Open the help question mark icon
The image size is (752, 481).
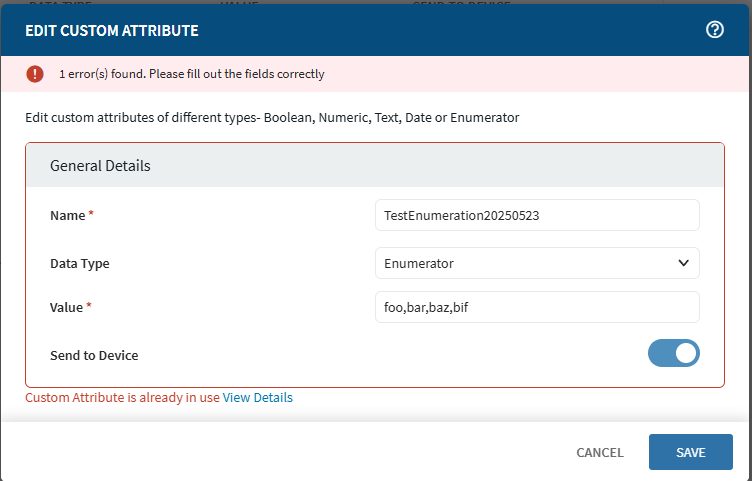[715, 30]
